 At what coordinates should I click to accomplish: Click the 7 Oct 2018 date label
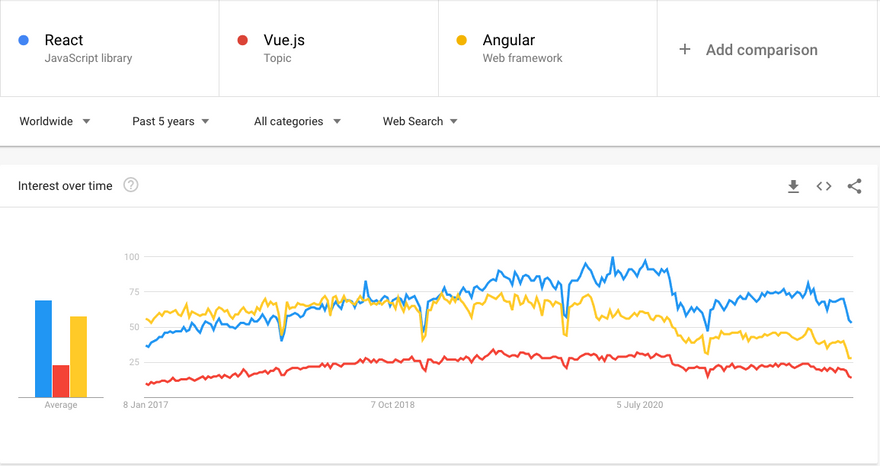click(x=393, y=405)
